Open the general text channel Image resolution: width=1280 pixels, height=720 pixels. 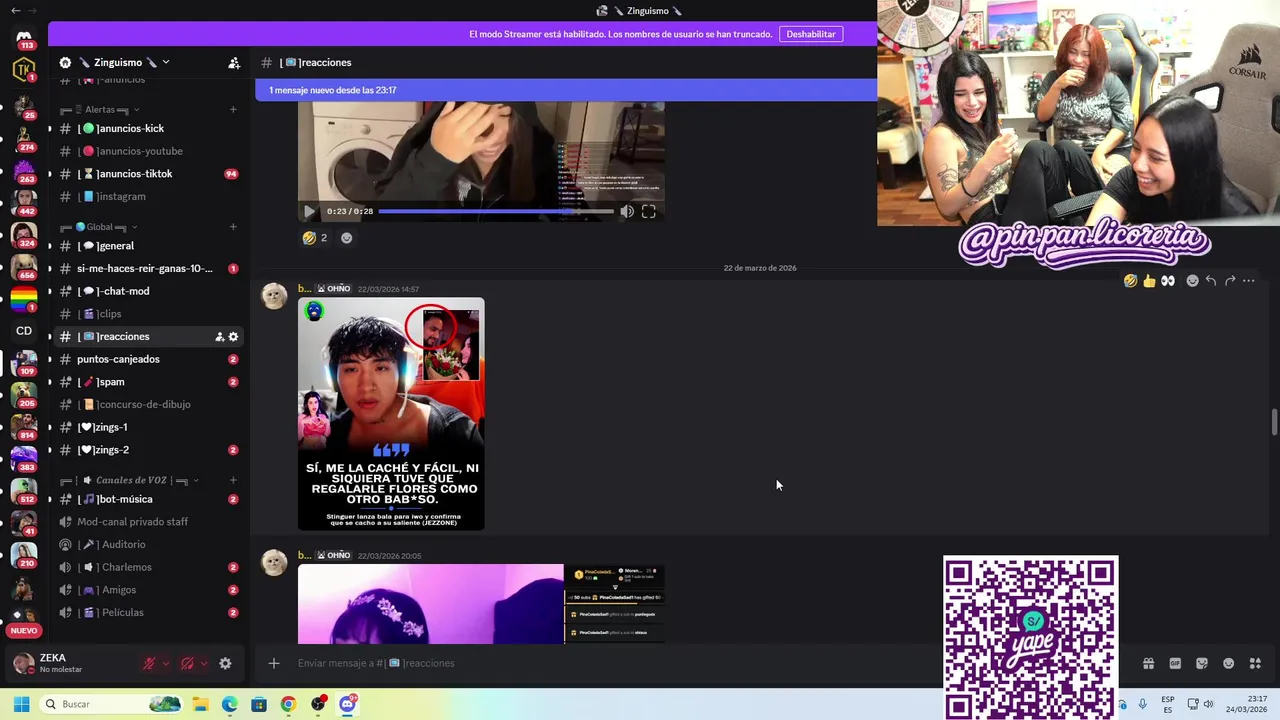(x=148, y=246)
